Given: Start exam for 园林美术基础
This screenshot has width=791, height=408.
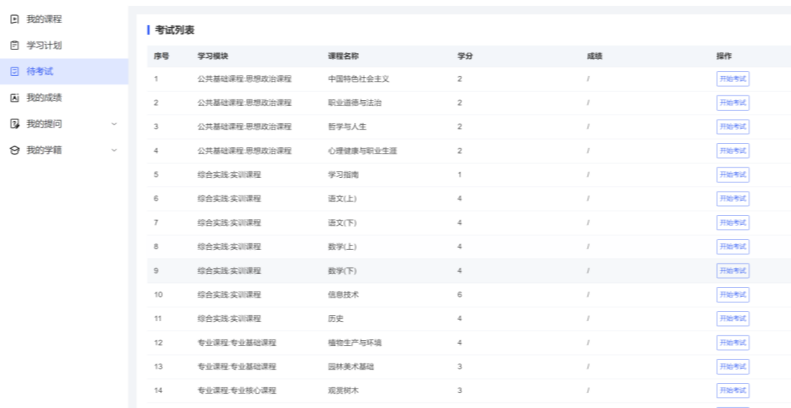Looking at the screenshot, I should click(x=732, y=367).
